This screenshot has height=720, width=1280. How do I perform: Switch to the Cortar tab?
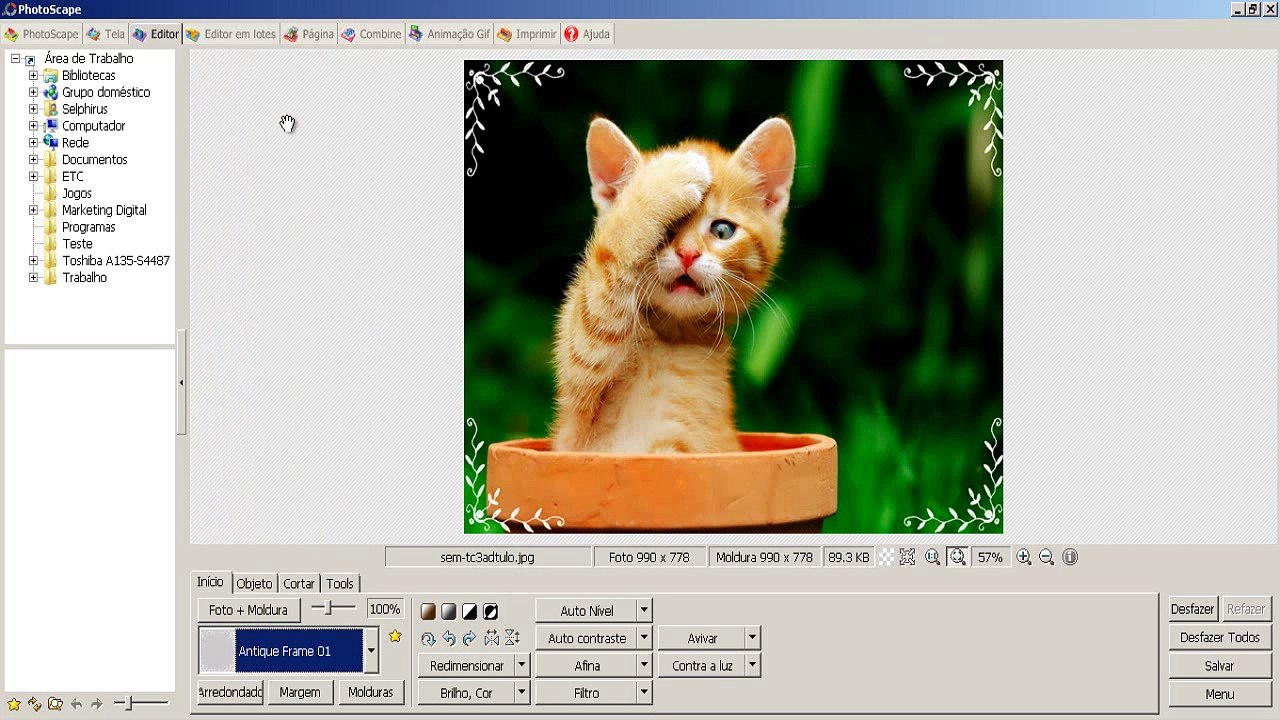coord(299,584)
